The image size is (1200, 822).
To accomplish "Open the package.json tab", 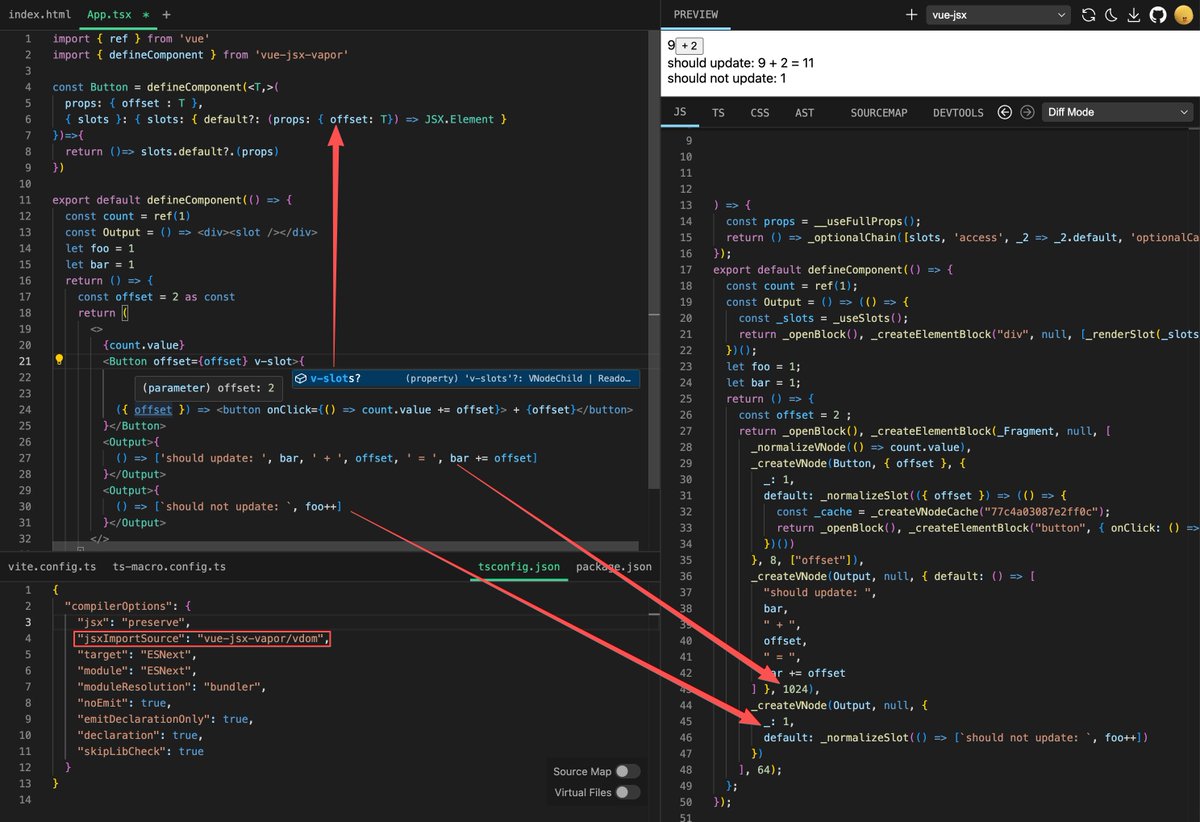I will (614, 566).
